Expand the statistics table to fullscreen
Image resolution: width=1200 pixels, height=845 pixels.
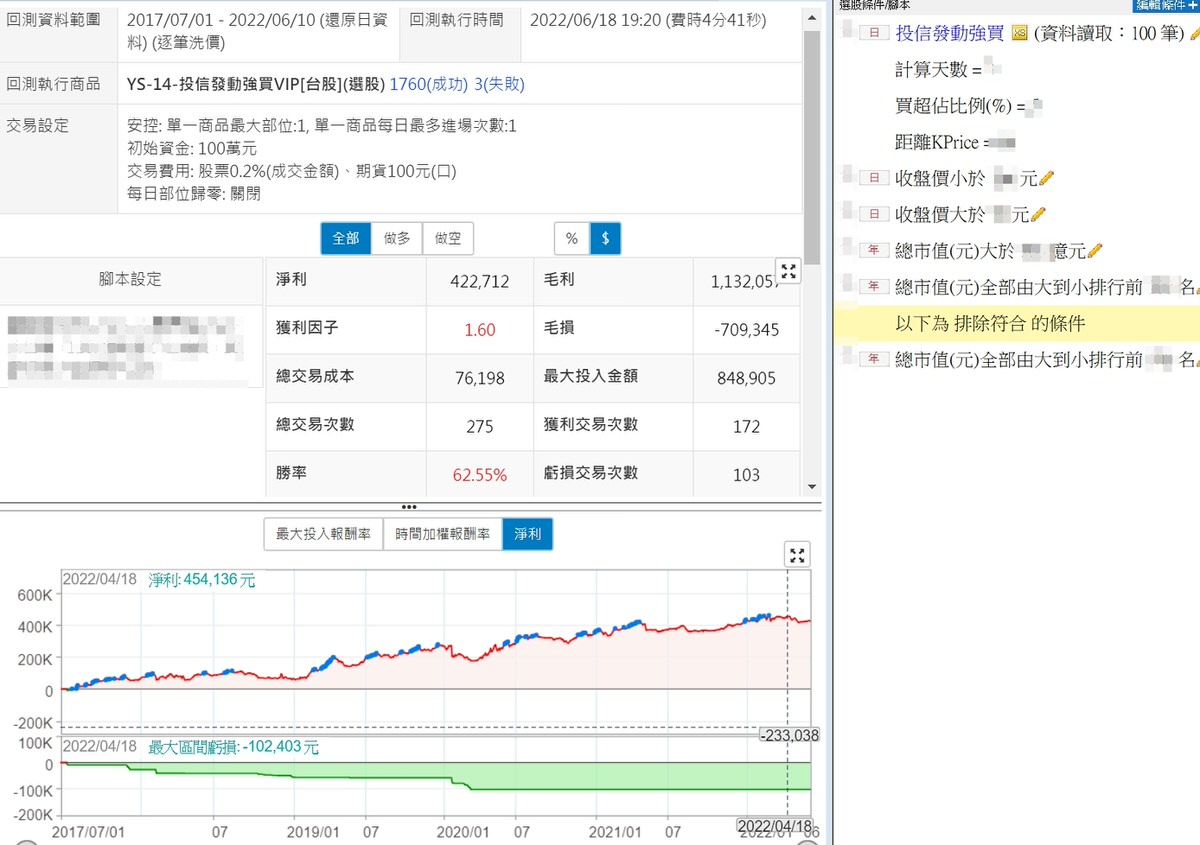pyautogui.click(x=788, y=270)
